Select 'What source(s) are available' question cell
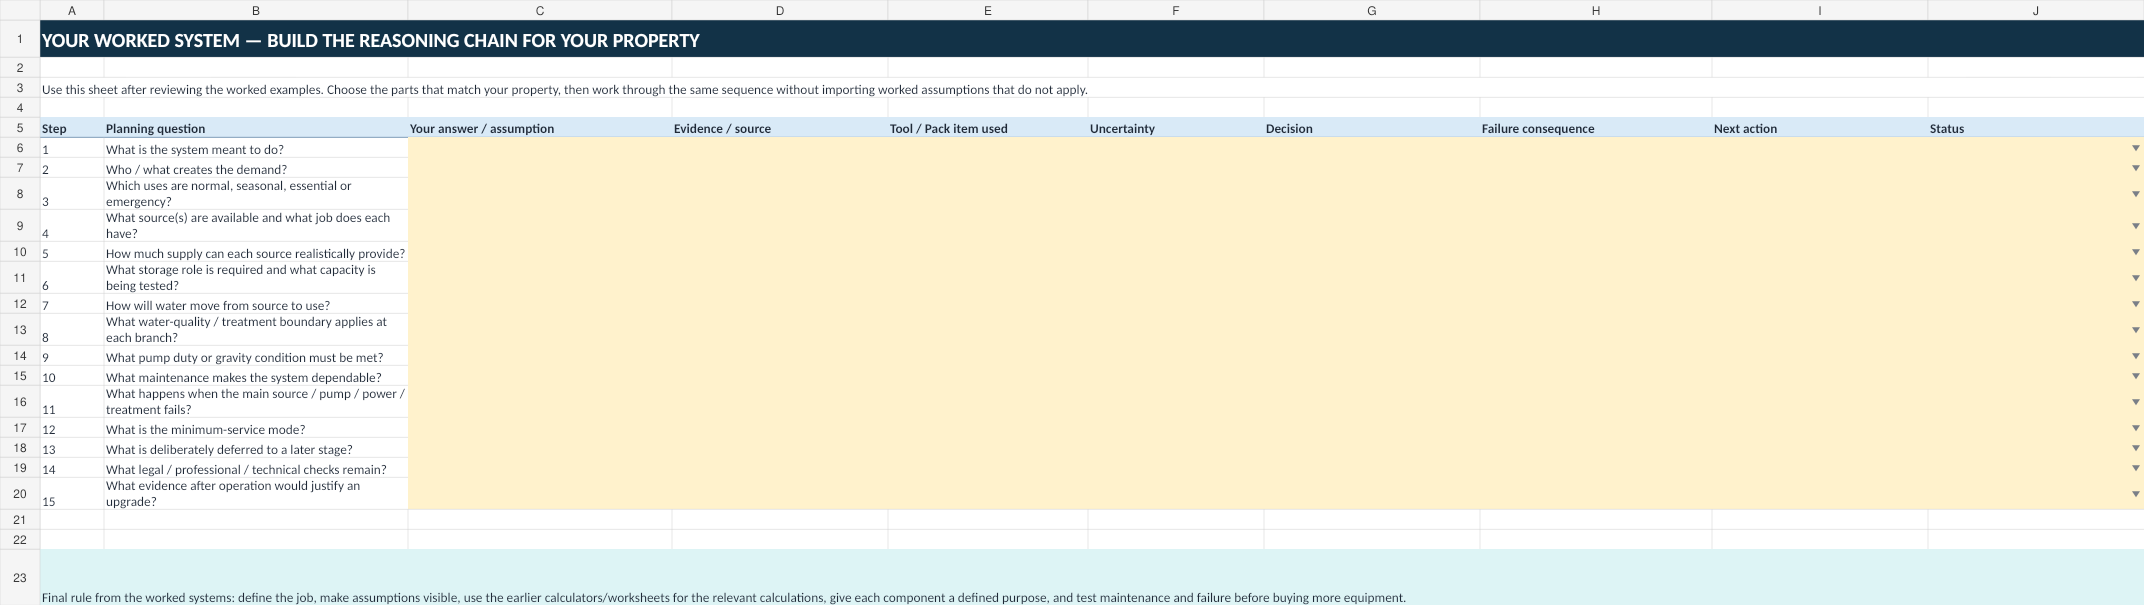This screenshot has width=2144, height=605. (x=256, y=226)
